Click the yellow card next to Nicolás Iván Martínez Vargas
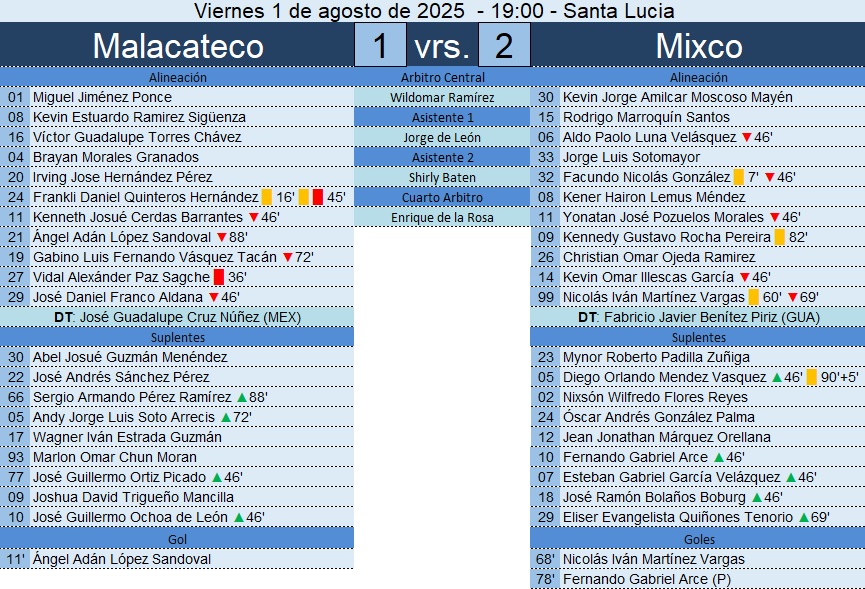The image size is (865, 589). pyautogui.click(x=753, y=297)
